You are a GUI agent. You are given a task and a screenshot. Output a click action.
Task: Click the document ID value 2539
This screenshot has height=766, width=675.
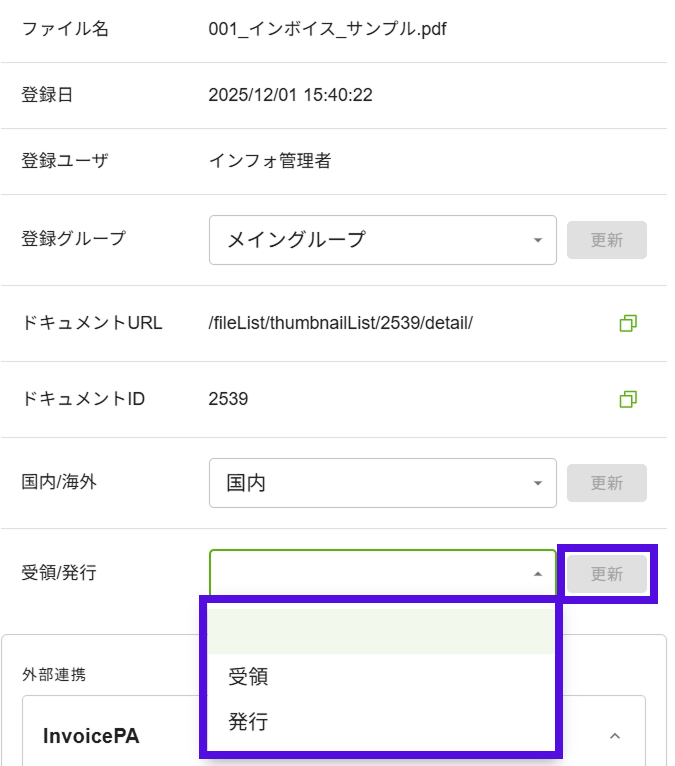pyautogui.click(x=228, y=399)
